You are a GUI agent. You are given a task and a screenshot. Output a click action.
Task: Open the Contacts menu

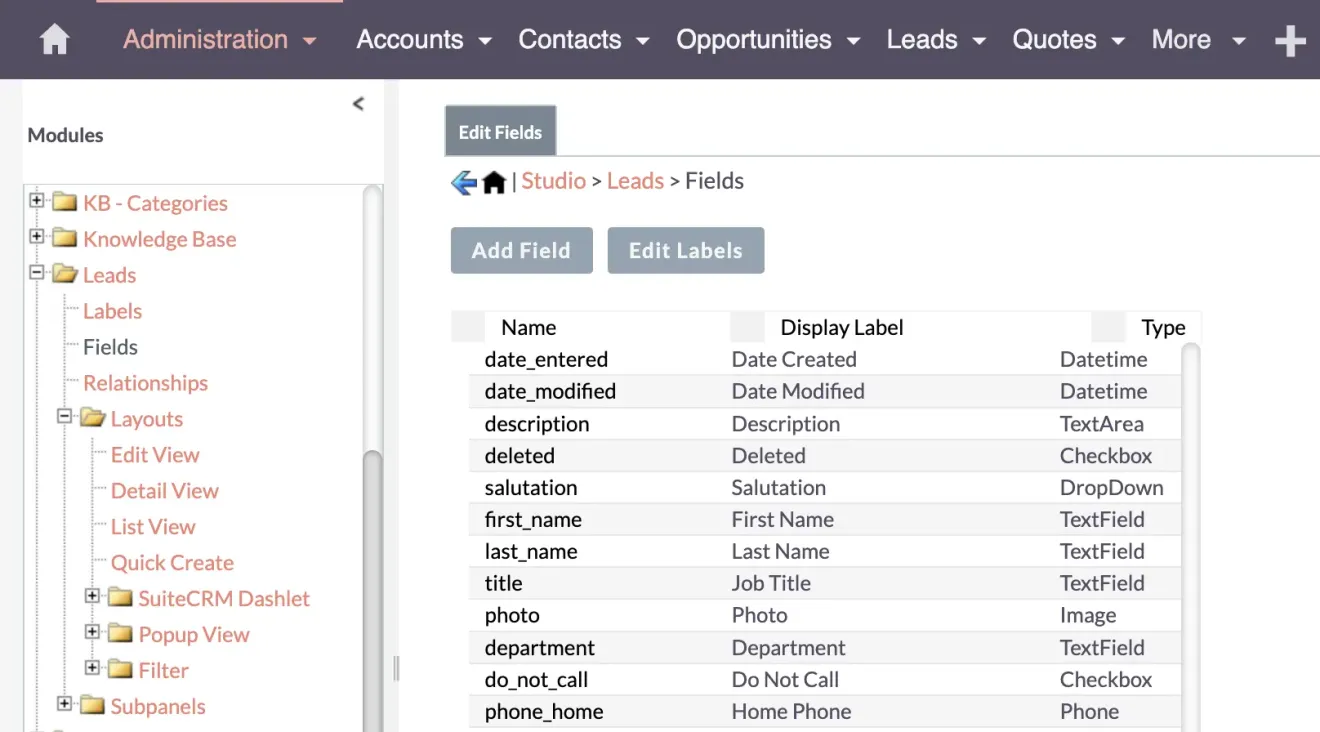(571, 40)
